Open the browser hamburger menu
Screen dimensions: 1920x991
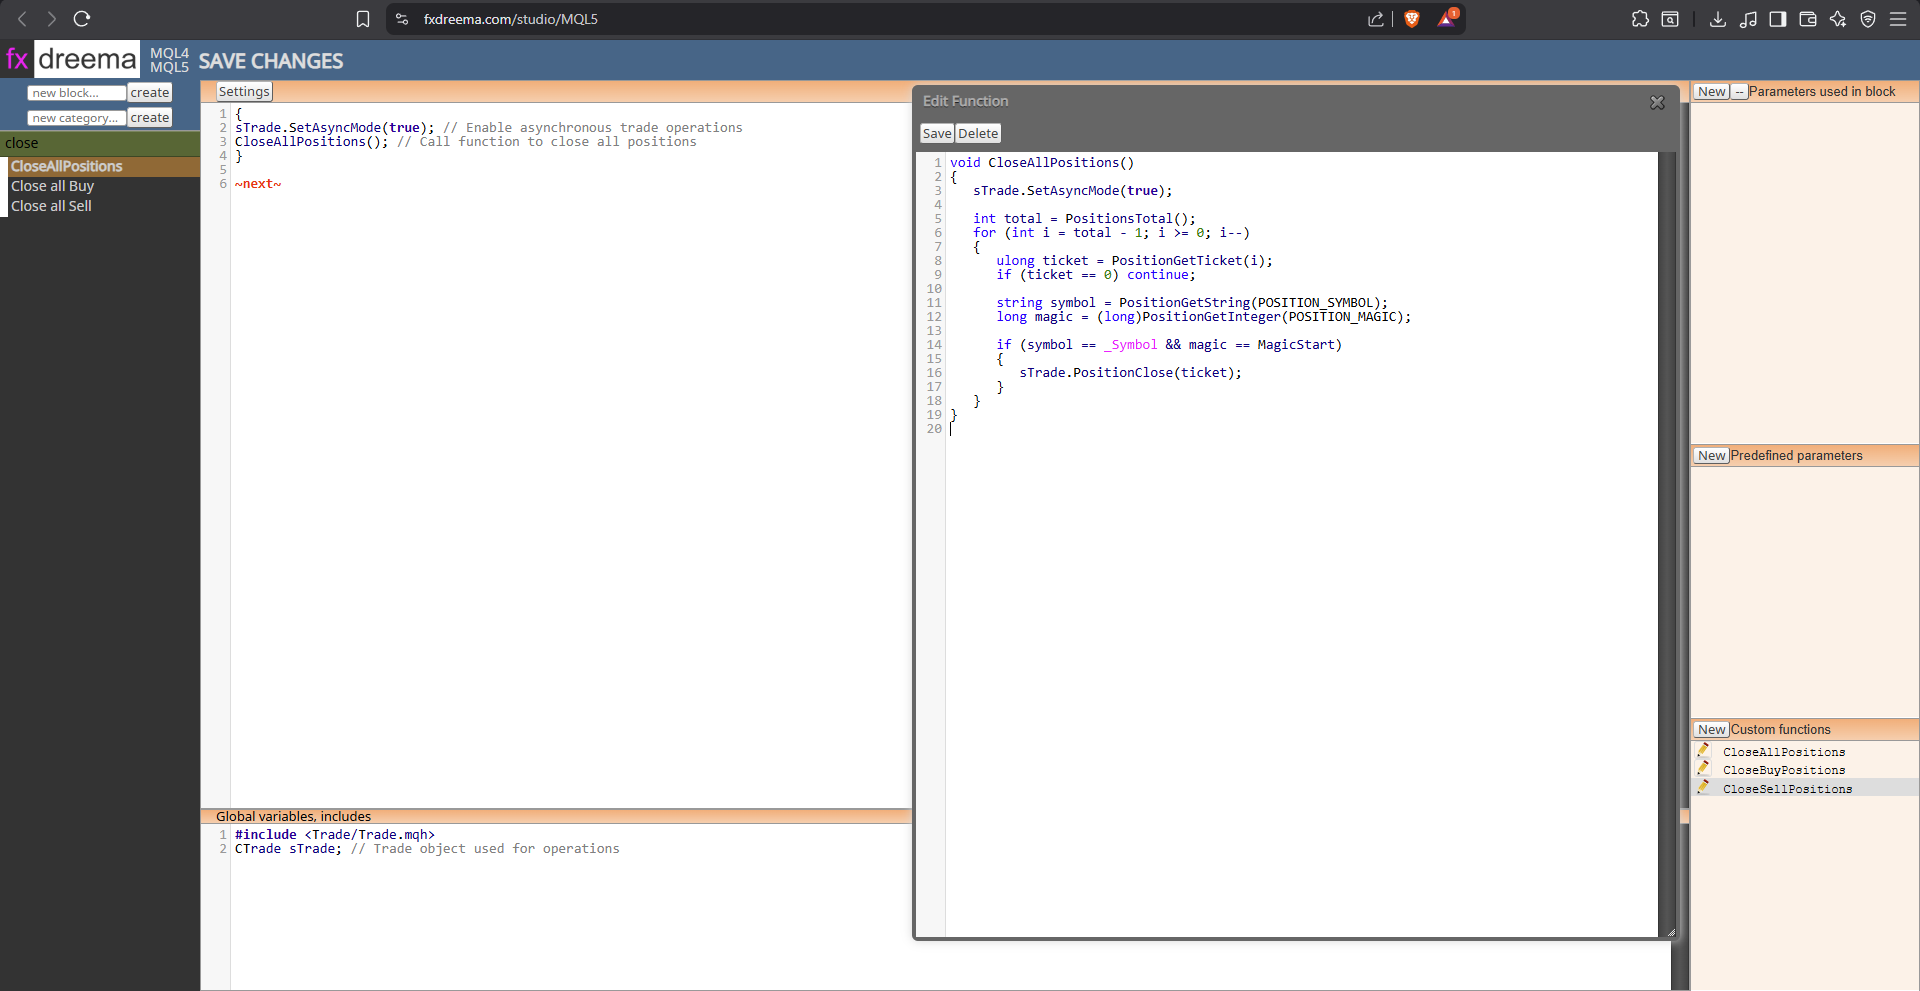pyautogui.click(x=1898, y=19)
